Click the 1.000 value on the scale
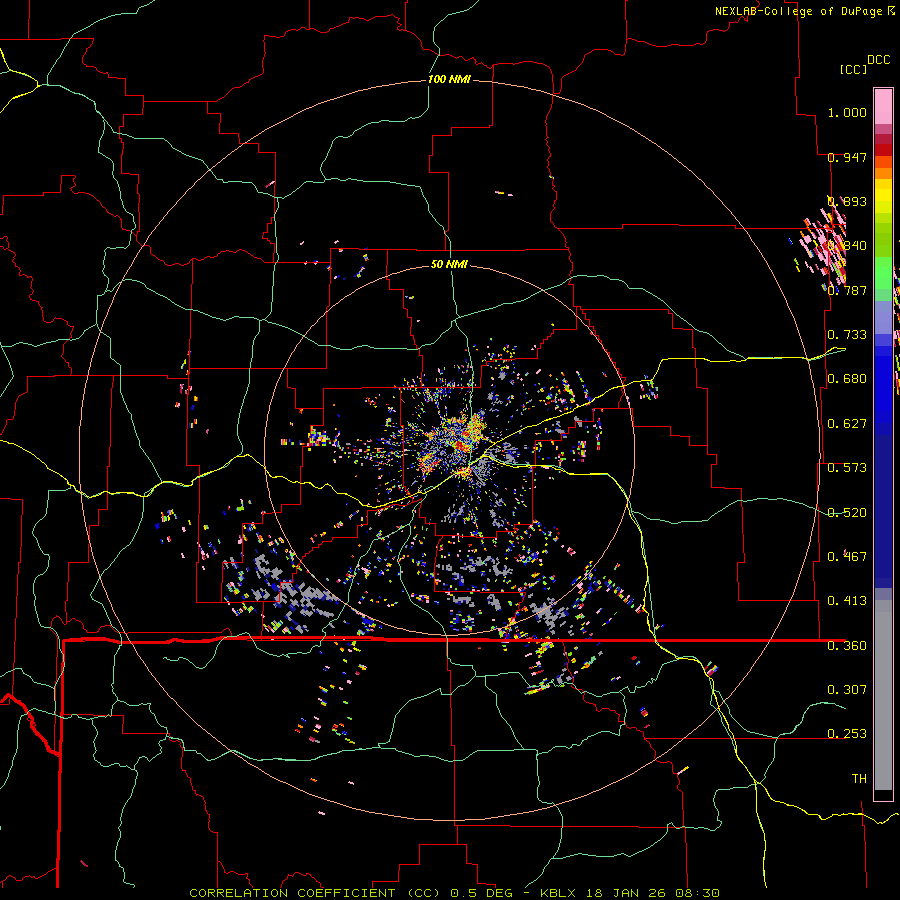This screenshot has height=900, width=900. (x=847, y=112)
